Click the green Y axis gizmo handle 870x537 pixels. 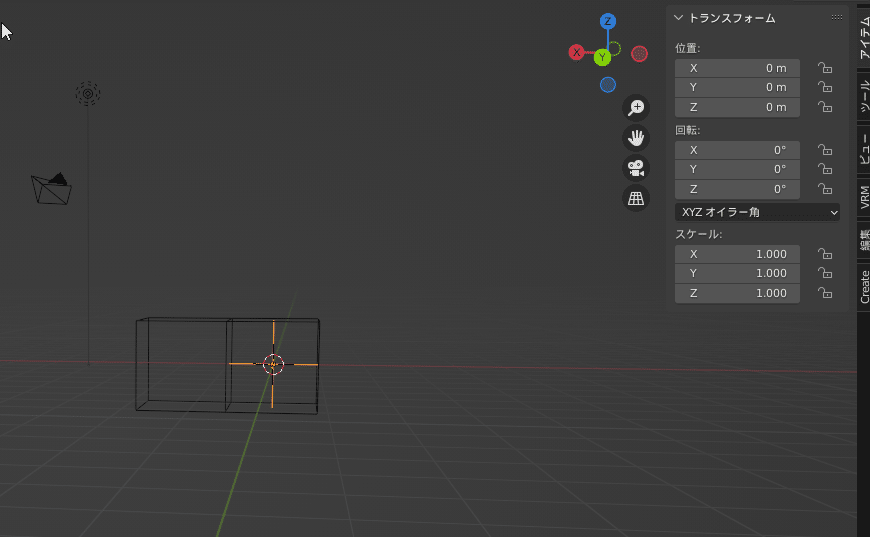click(602, 57)
